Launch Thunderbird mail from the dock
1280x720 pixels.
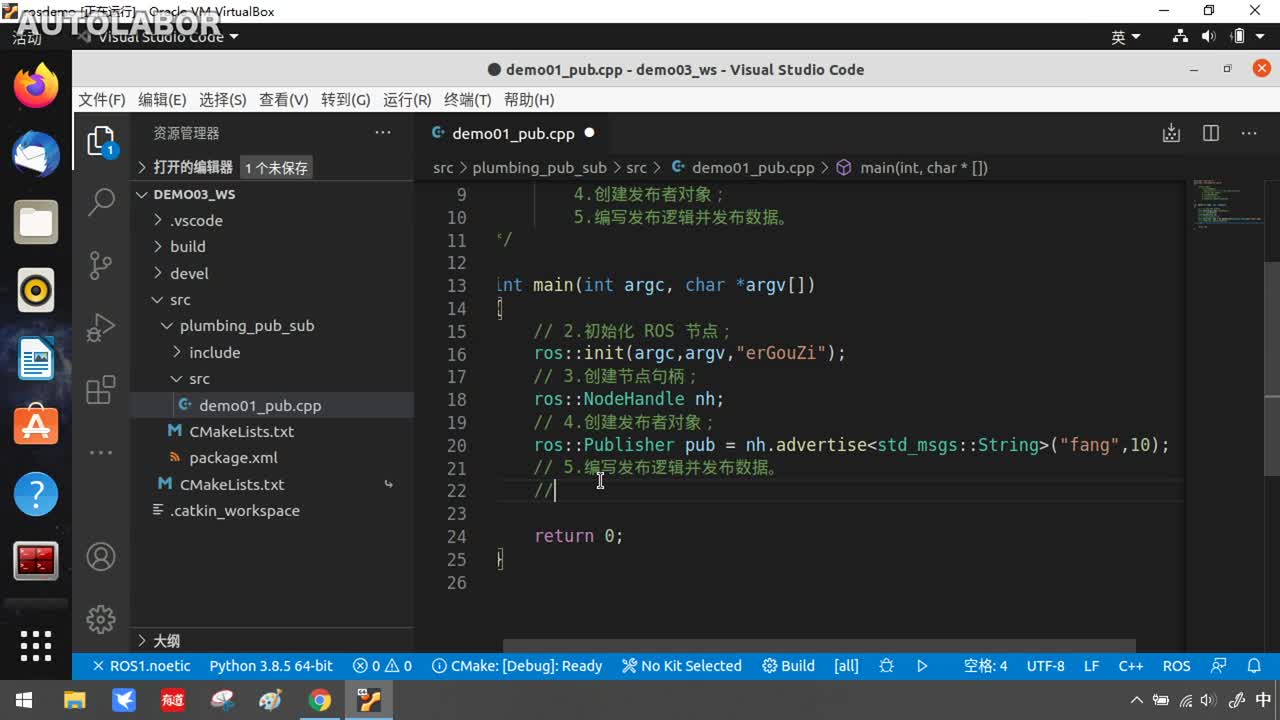pos(36,154)
